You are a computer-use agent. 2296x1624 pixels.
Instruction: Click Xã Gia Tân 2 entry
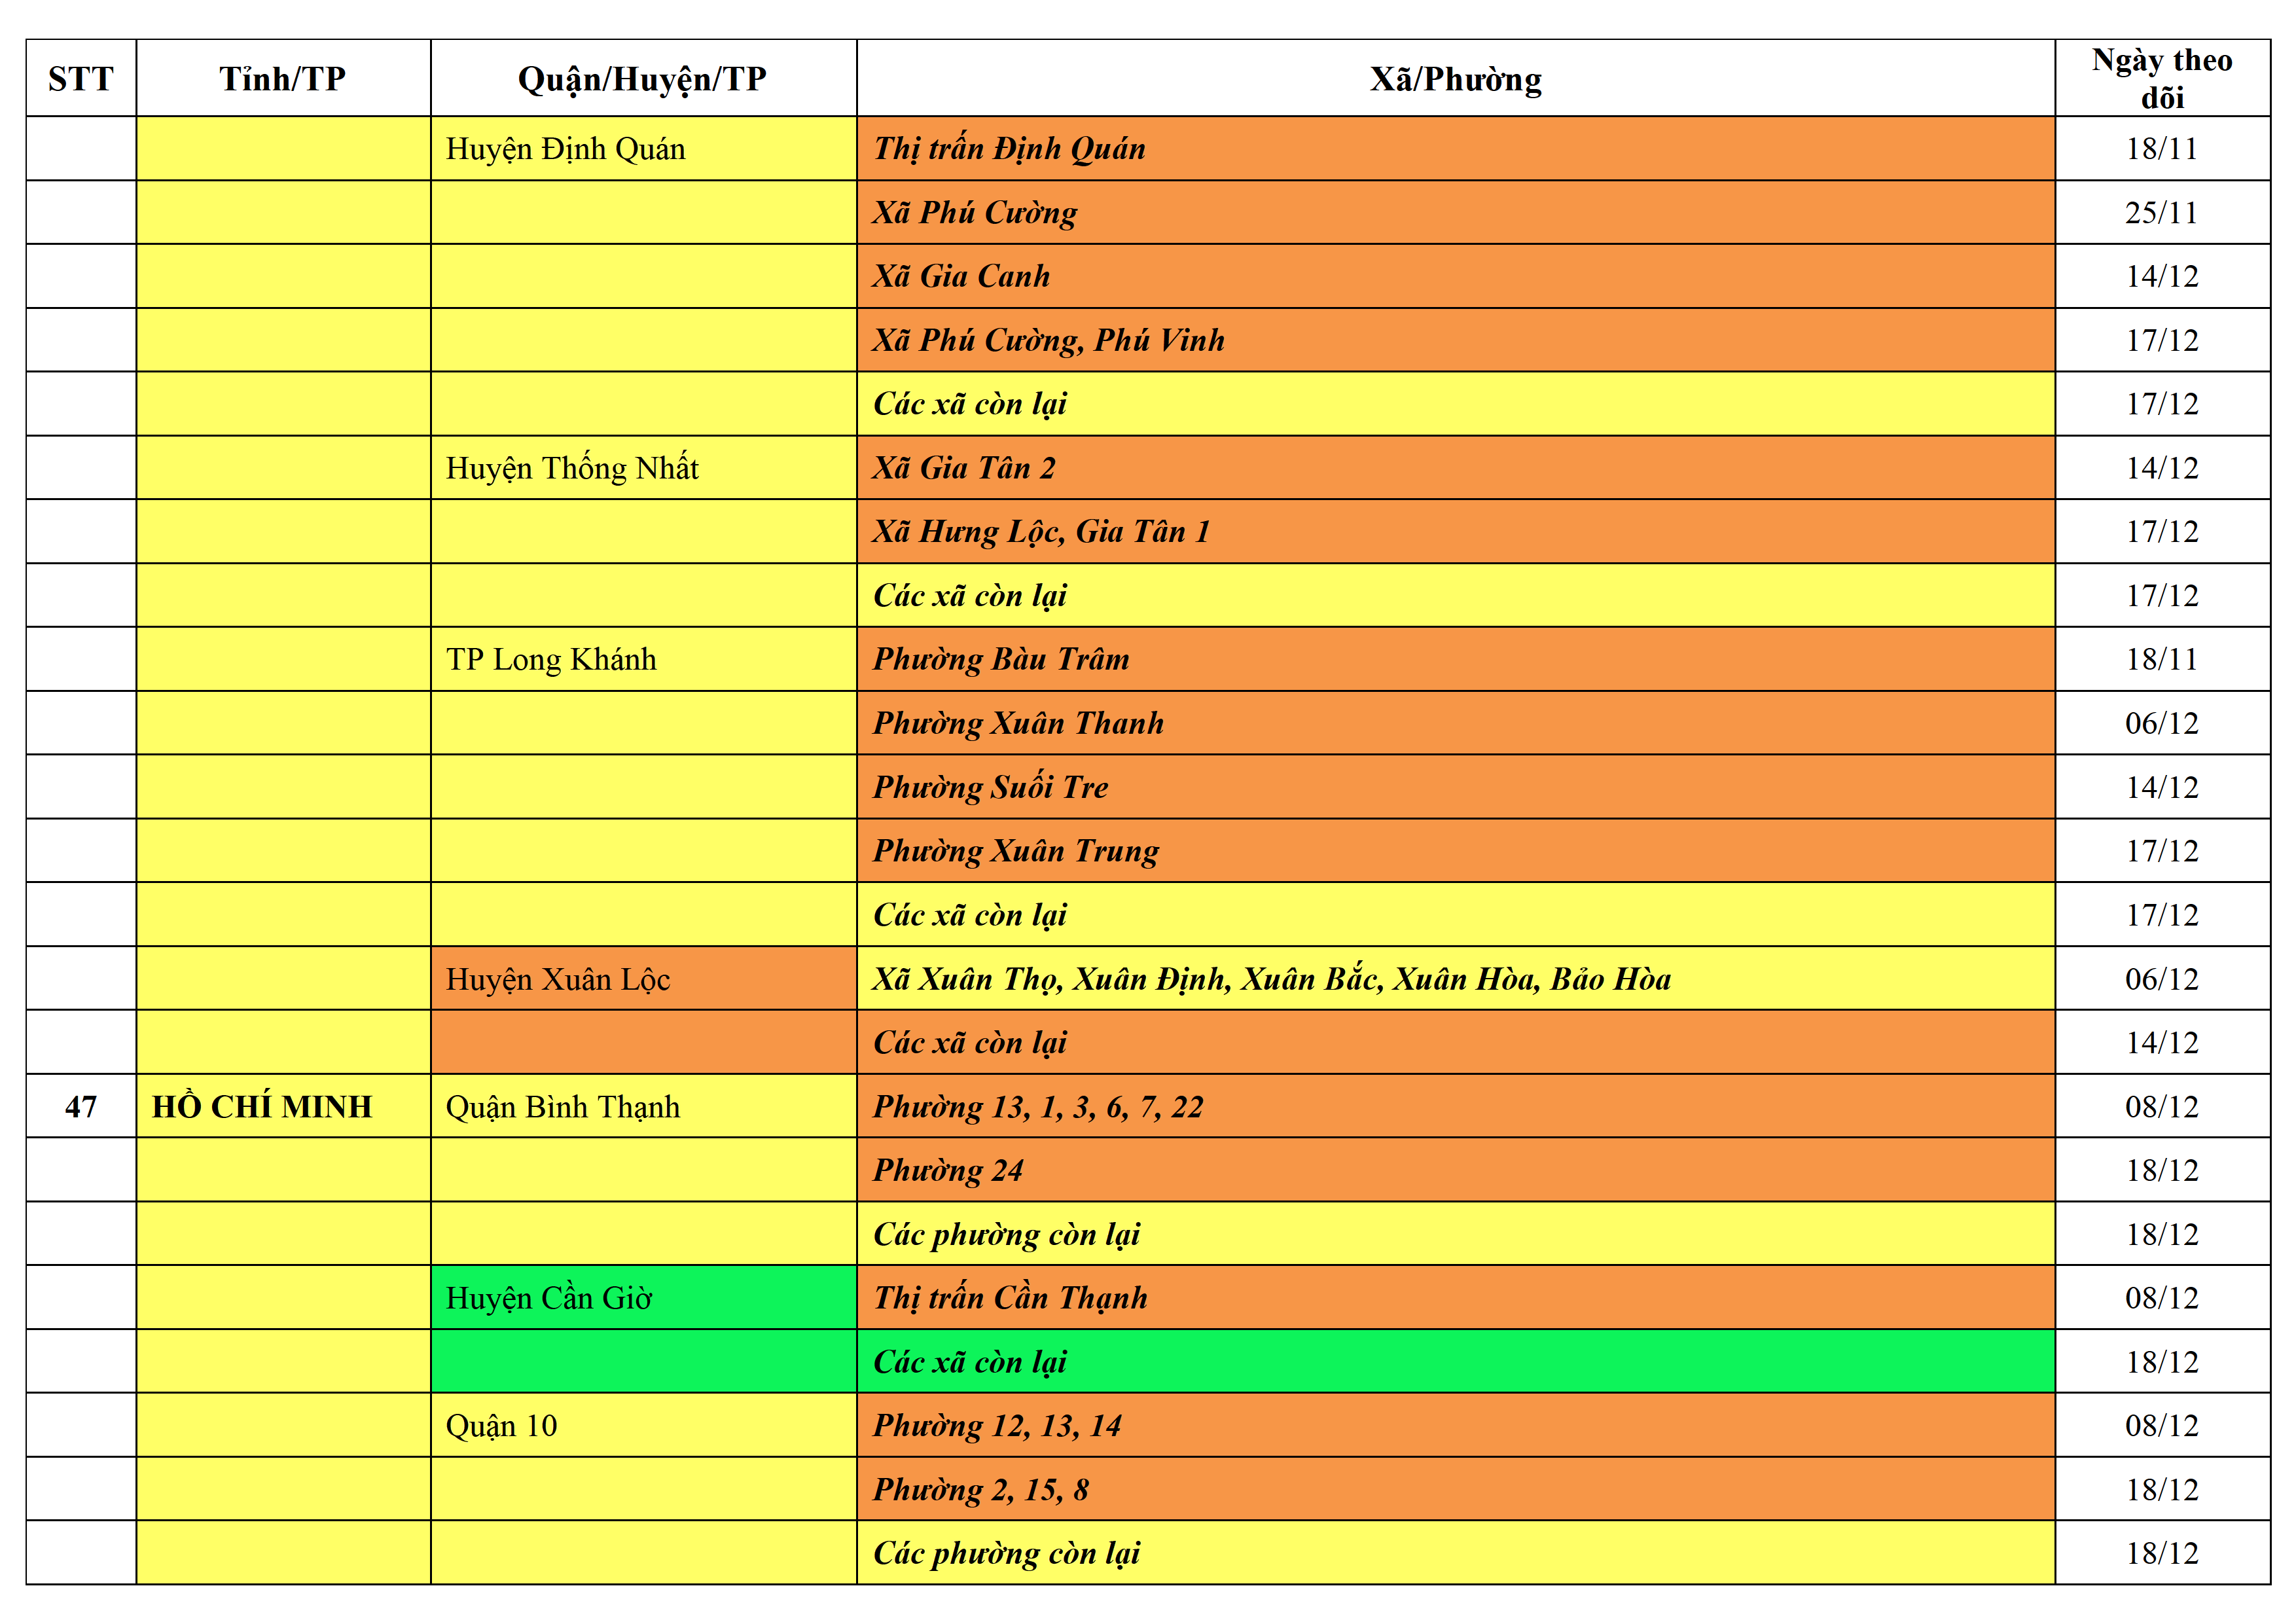[x=964, y=468]
